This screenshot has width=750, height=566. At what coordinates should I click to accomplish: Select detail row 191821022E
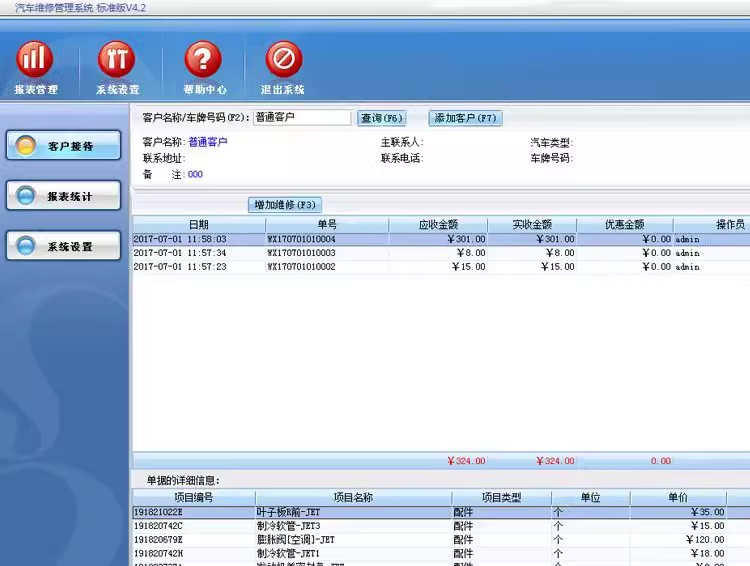point(441,512)
